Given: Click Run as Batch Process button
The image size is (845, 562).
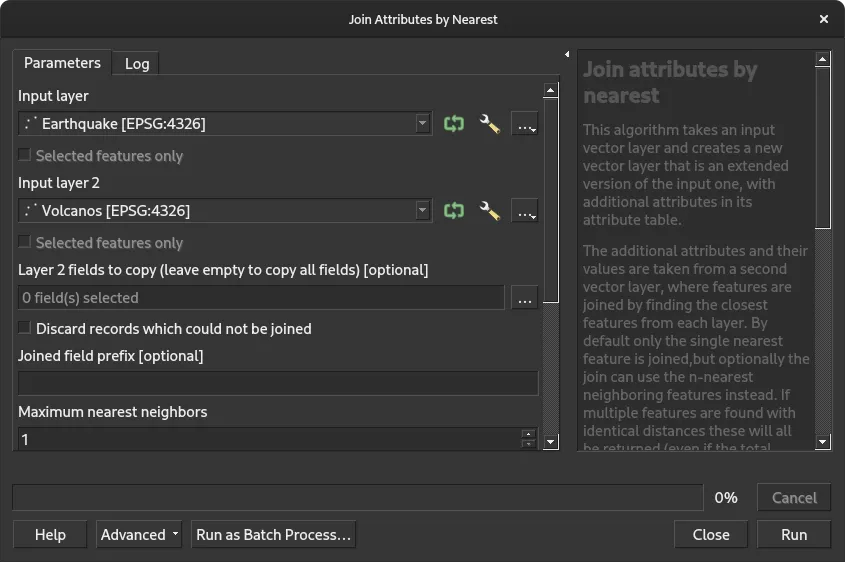Looking at the screenshot, I should pyautogui.click(x=273, y=535).
